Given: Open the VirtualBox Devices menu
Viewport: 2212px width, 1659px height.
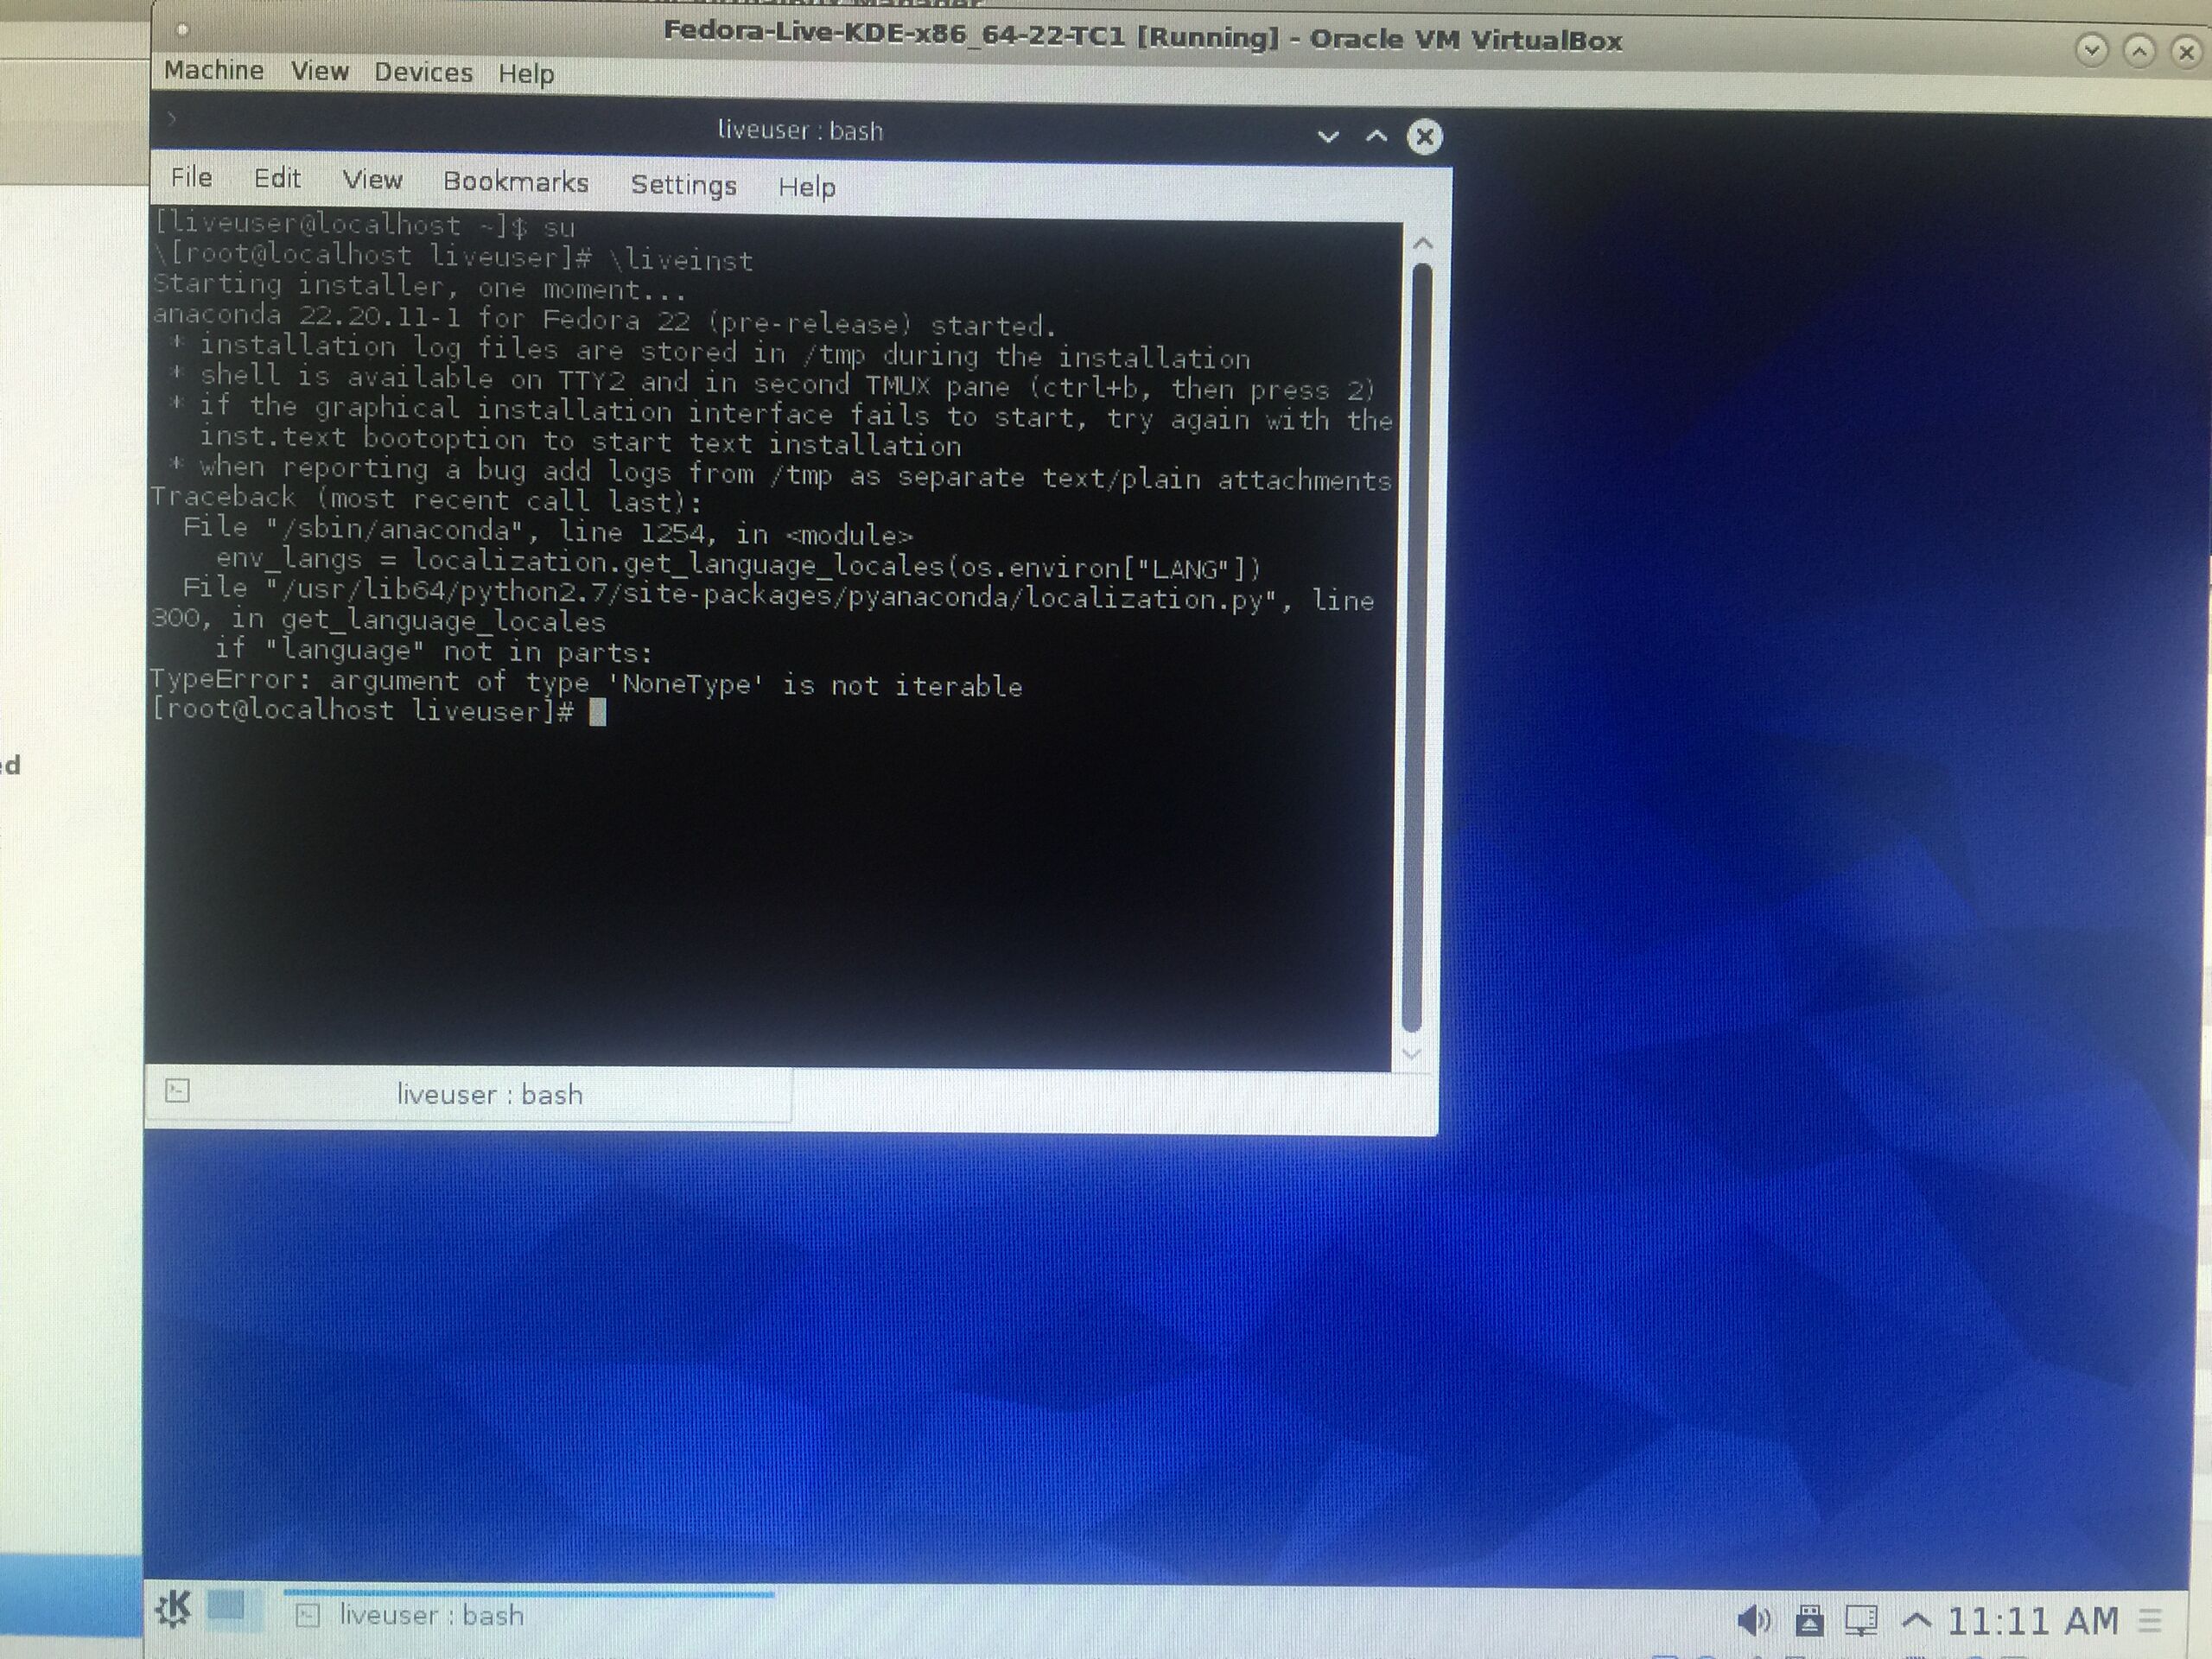Looking at the screenshot, I should pyautogui.click(x=423, y=73).
